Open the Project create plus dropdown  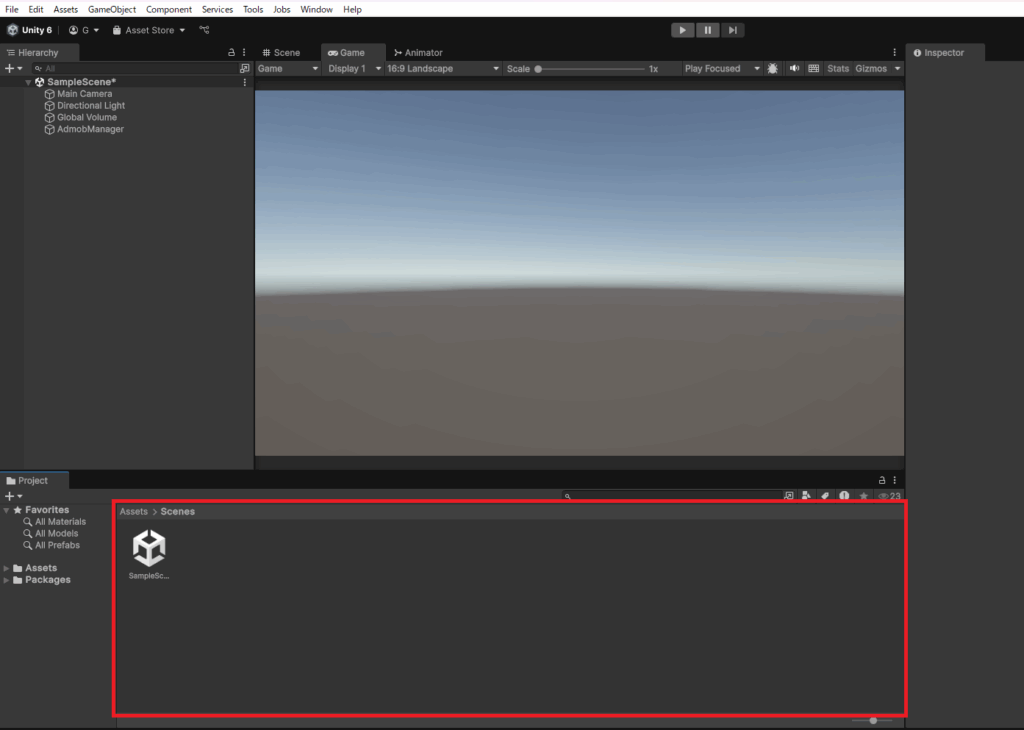(14, 496)
